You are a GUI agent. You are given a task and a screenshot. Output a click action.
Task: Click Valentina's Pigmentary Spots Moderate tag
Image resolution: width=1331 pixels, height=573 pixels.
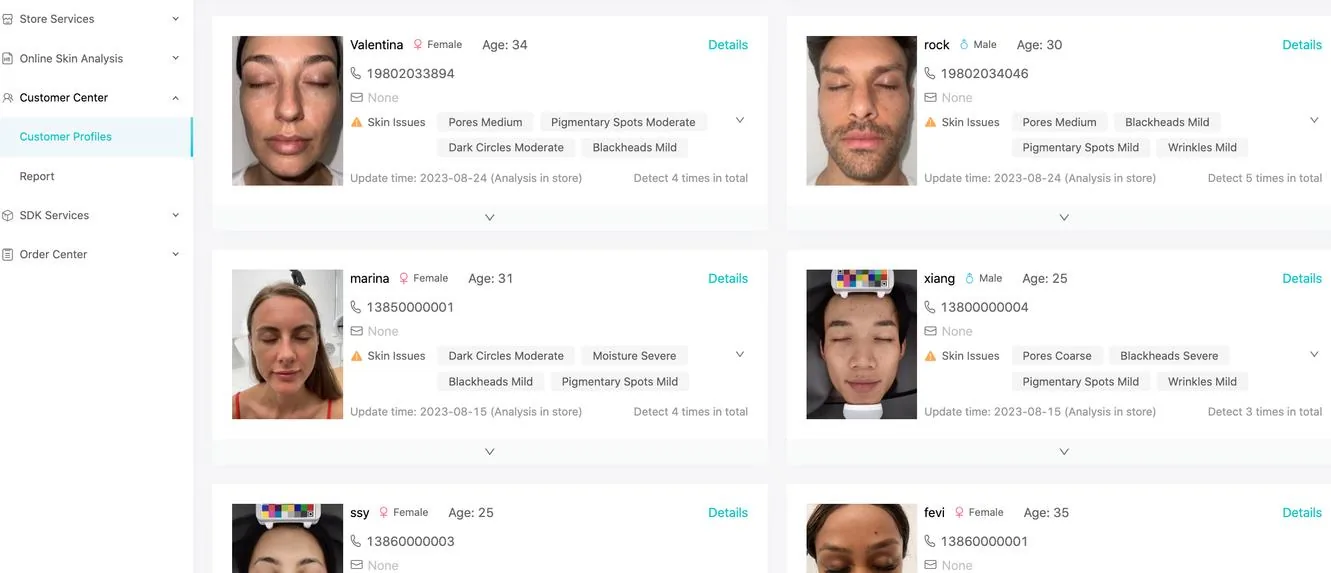click(x=623, y=122)
